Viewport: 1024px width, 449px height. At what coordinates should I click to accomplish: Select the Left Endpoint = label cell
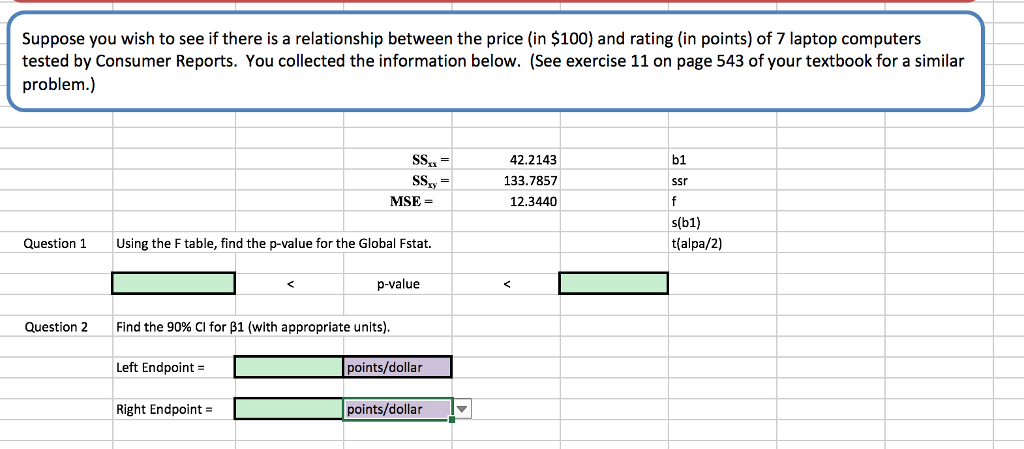pyautogui.click(x=160, y=367)
